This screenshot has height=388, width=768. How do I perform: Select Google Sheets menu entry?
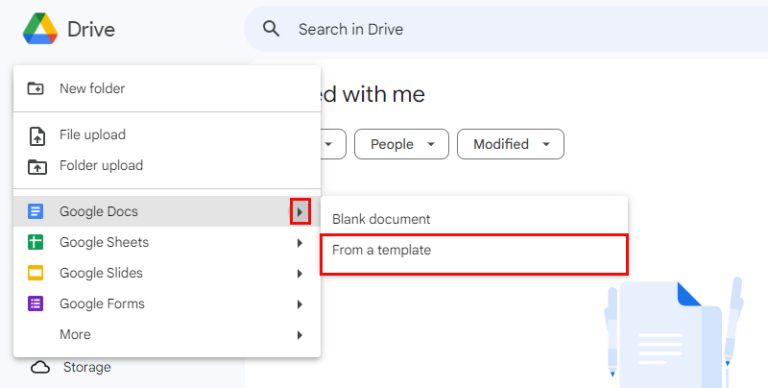[x=167, y=242]
